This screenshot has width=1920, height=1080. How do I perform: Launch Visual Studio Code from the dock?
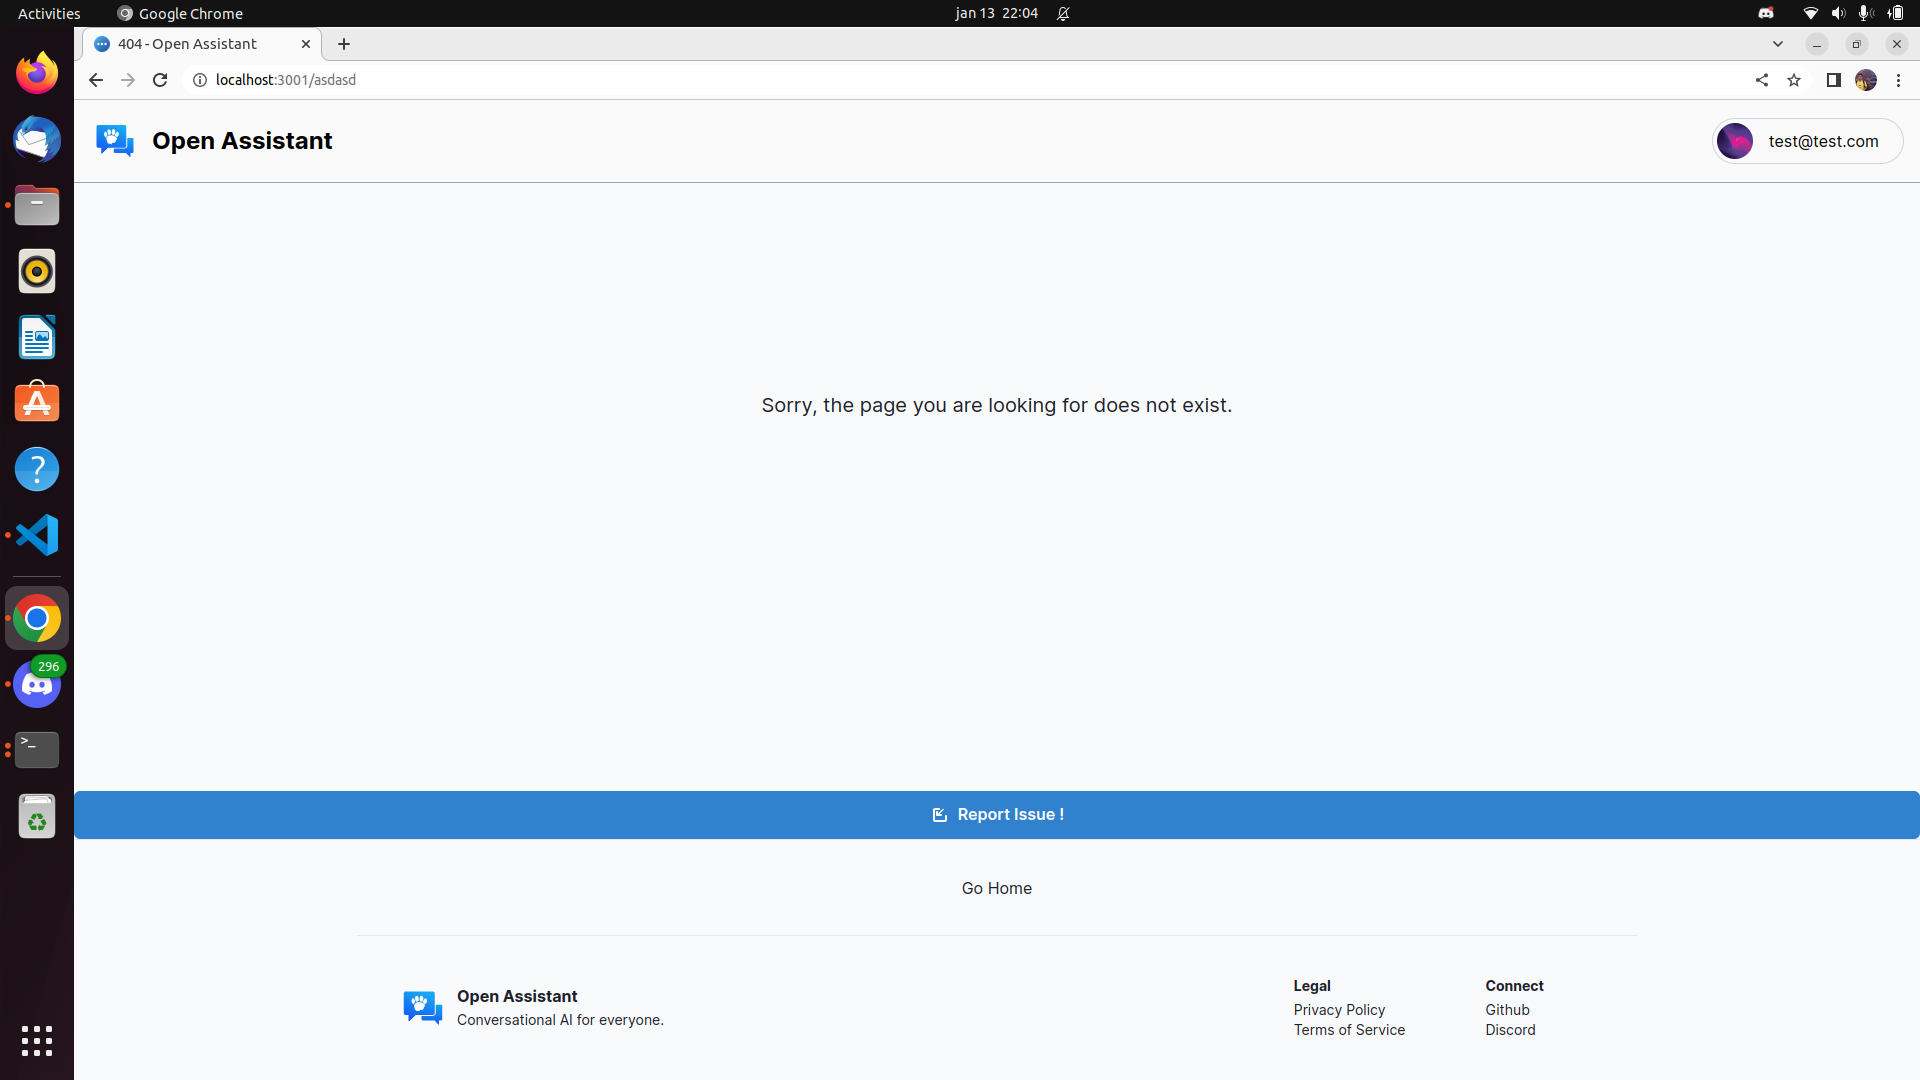[36, 535]
